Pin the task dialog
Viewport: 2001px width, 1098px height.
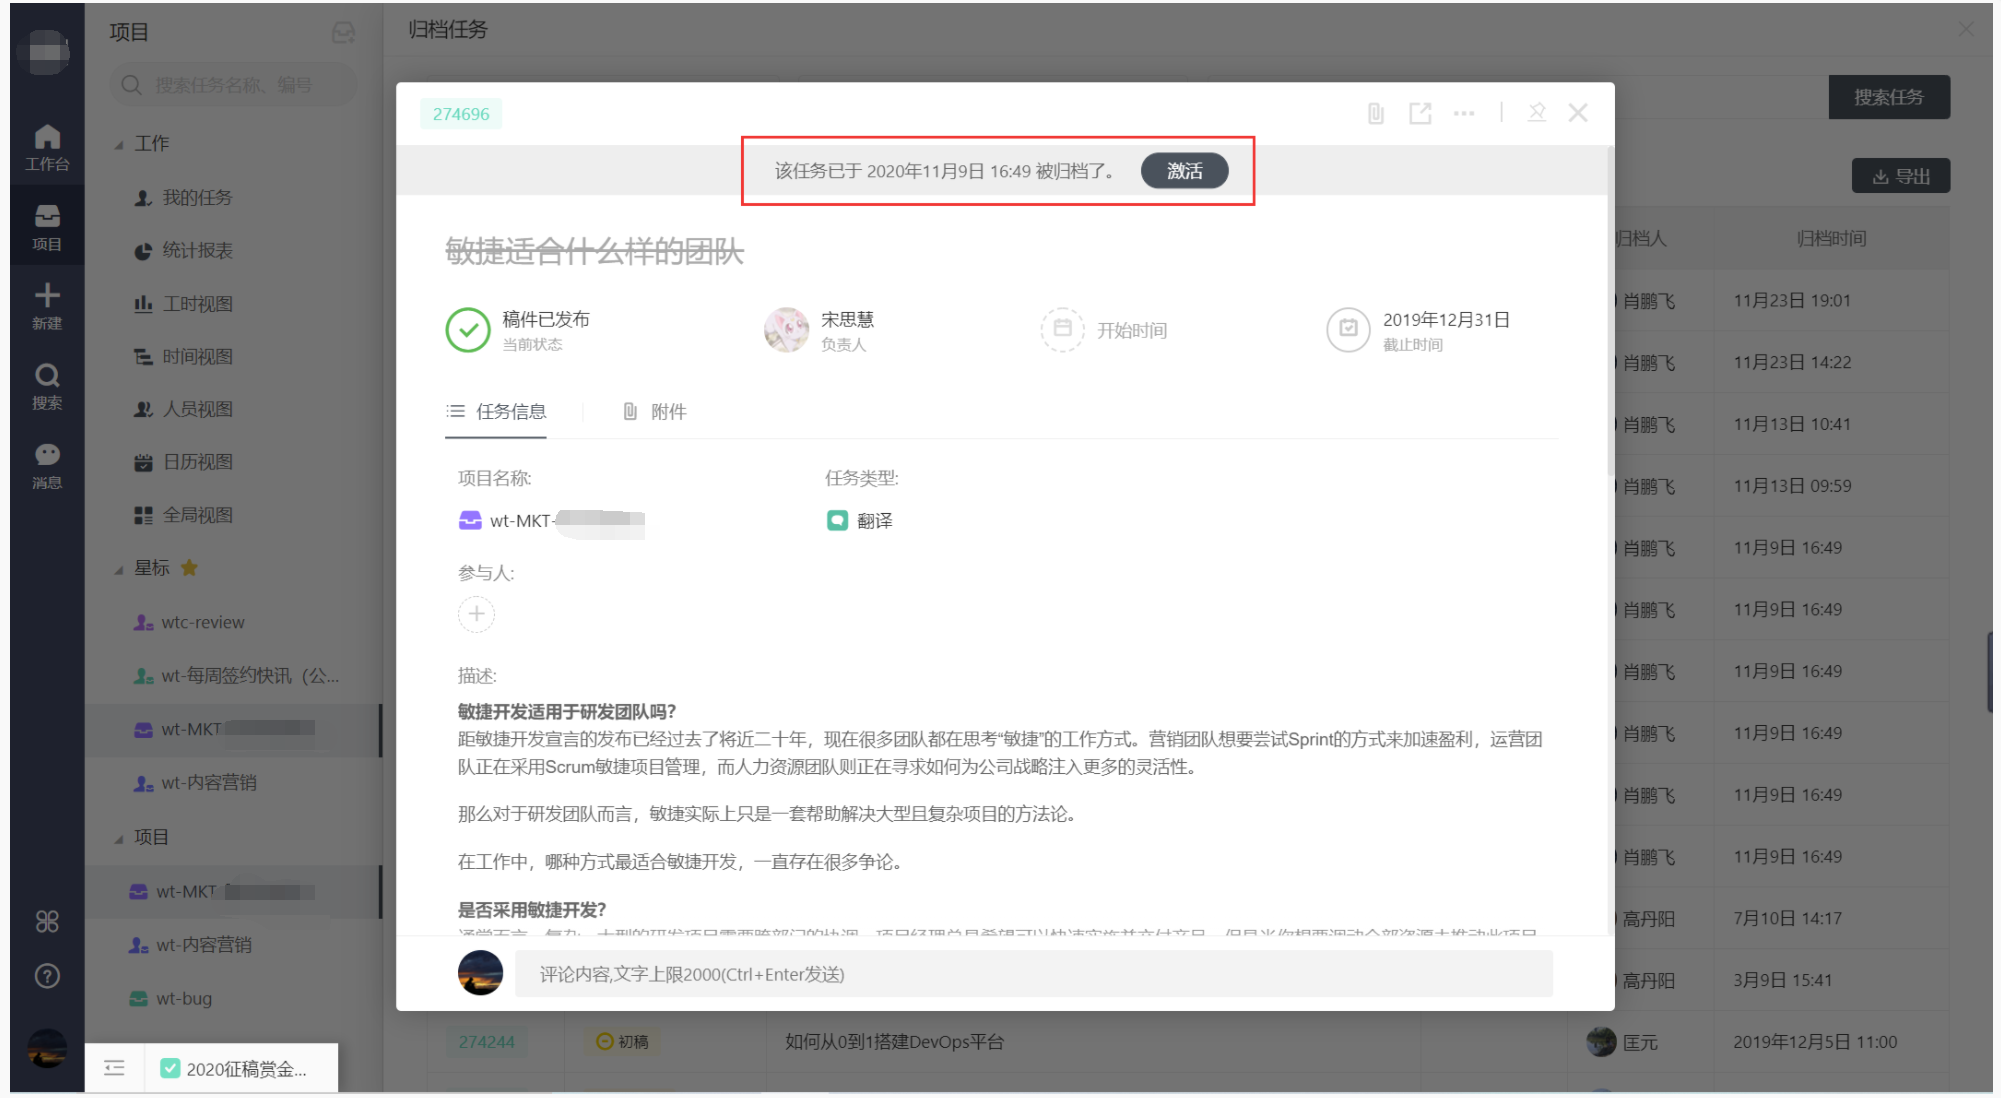(x=1536, y=113)
